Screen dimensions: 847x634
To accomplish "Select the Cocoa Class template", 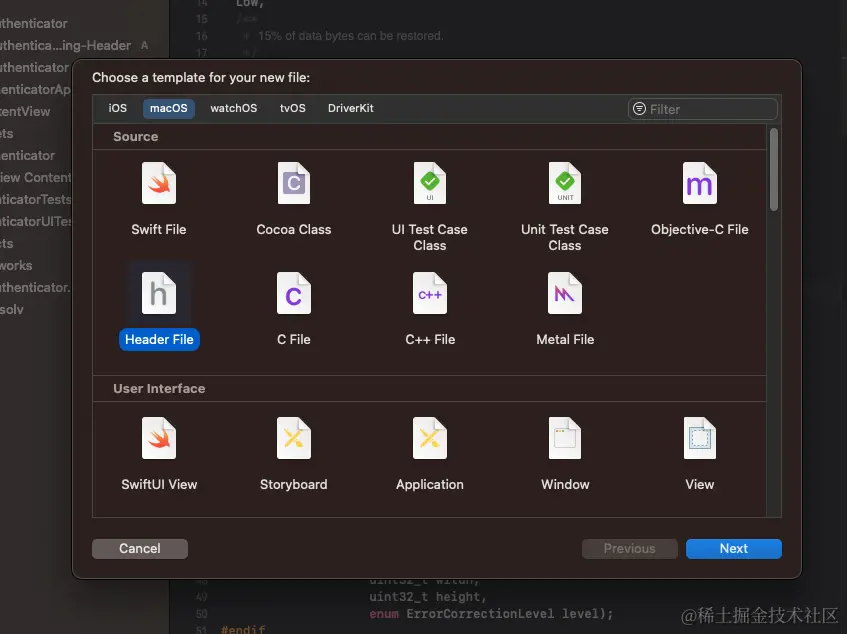I will (x=293, y=196).
